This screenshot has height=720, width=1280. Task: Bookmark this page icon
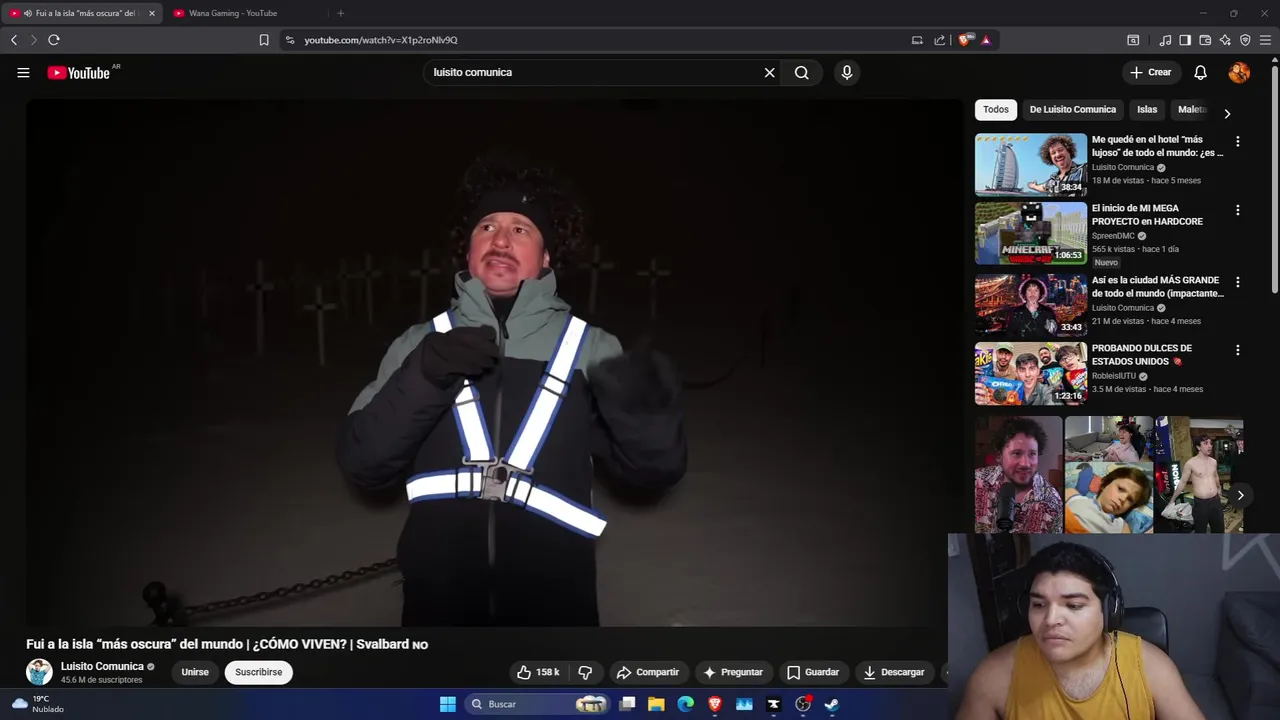click(264, 40)
